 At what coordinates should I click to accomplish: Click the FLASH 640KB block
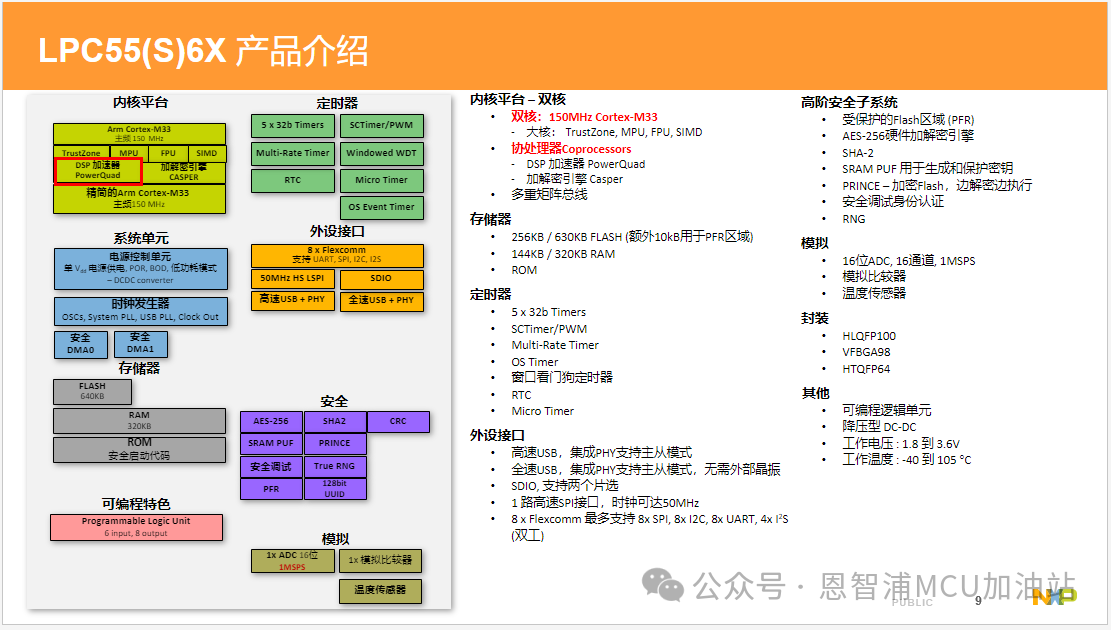tap(92, 391)
